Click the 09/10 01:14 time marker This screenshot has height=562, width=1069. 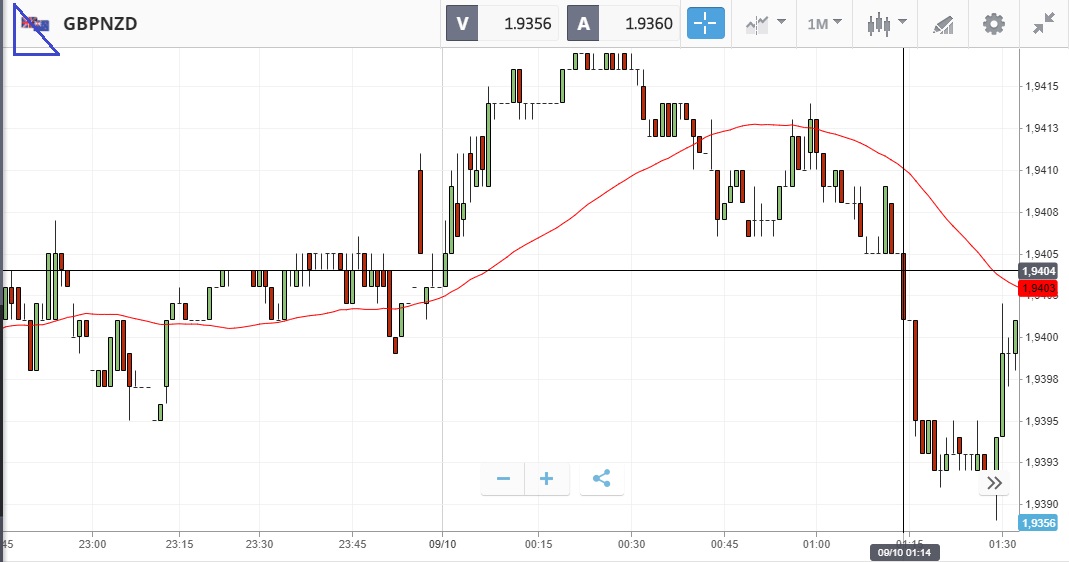point(904,552)
